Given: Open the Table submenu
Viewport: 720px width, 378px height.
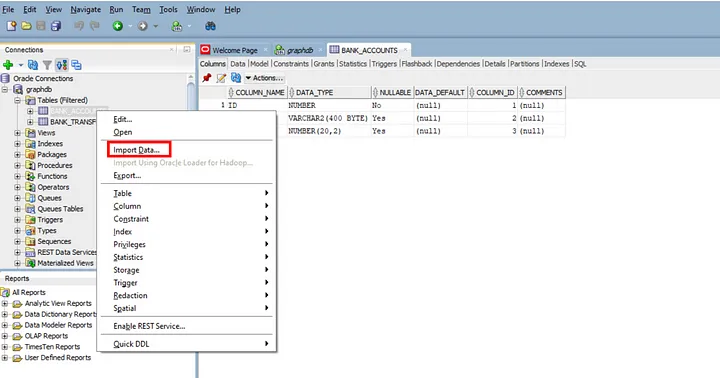Looking at the screenshot, I should pos(187,194).
